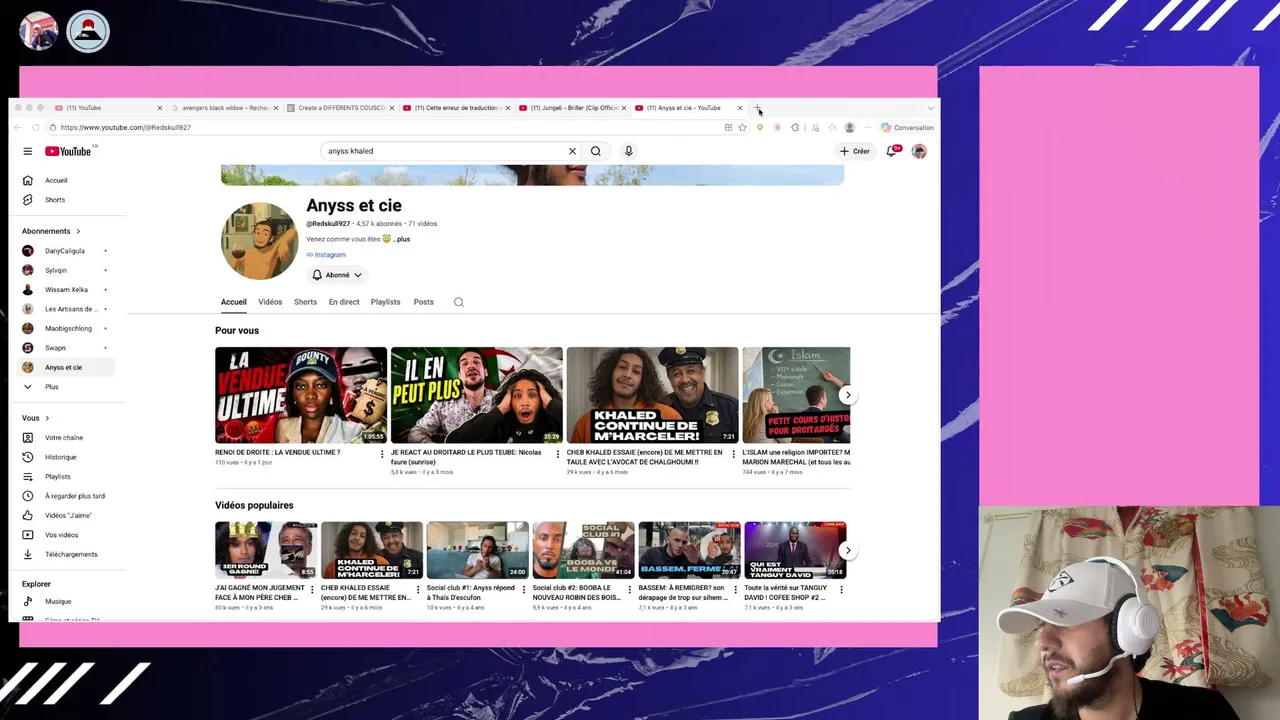Open a new browser tab
This screenshot has width=1280, height=720.
[758, 108]
